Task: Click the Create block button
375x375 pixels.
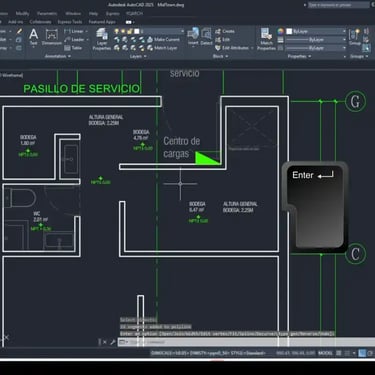Action: [225, 31]
